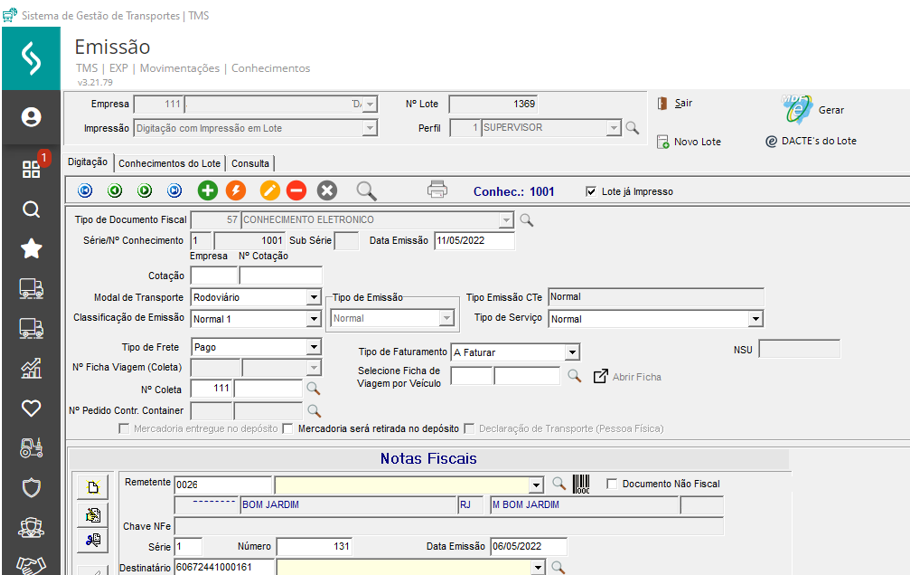The height and width of the screenshot is (579, 912).
Task: Click the printer icon in toolbar
Action: (x=437, y=190)
